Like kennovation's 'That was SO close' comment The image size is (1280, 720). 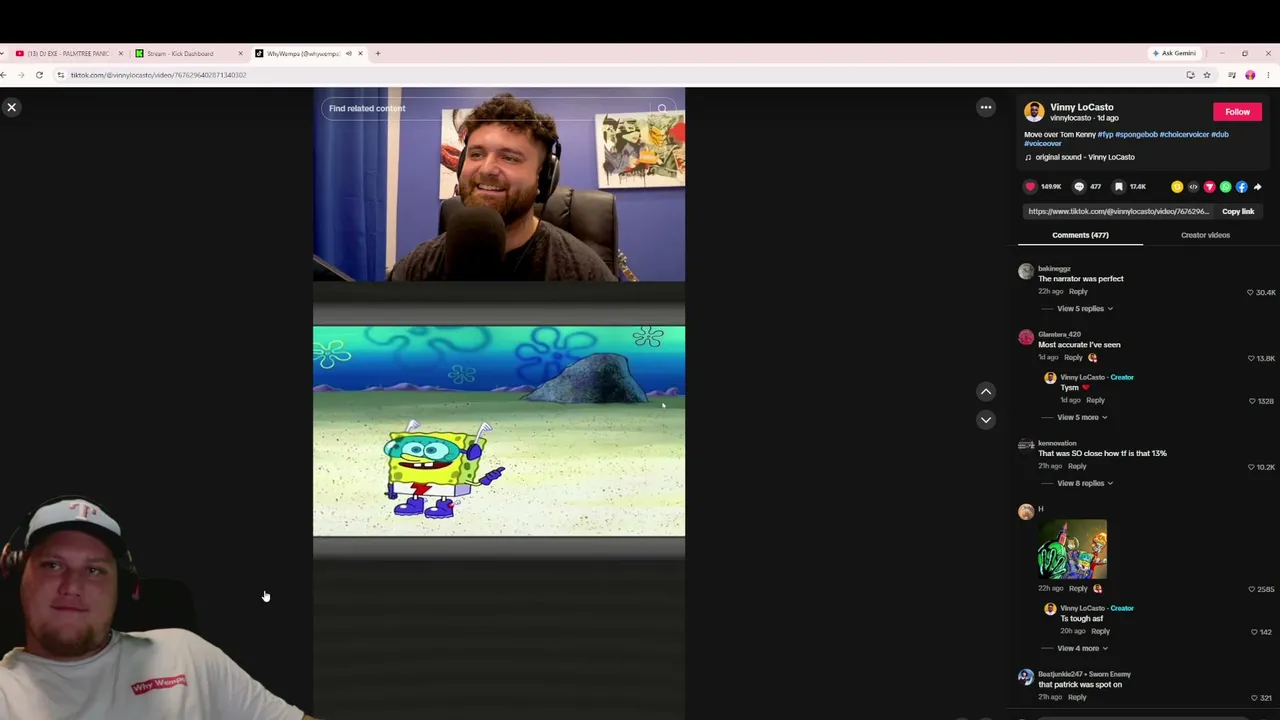click(1250, 467)
